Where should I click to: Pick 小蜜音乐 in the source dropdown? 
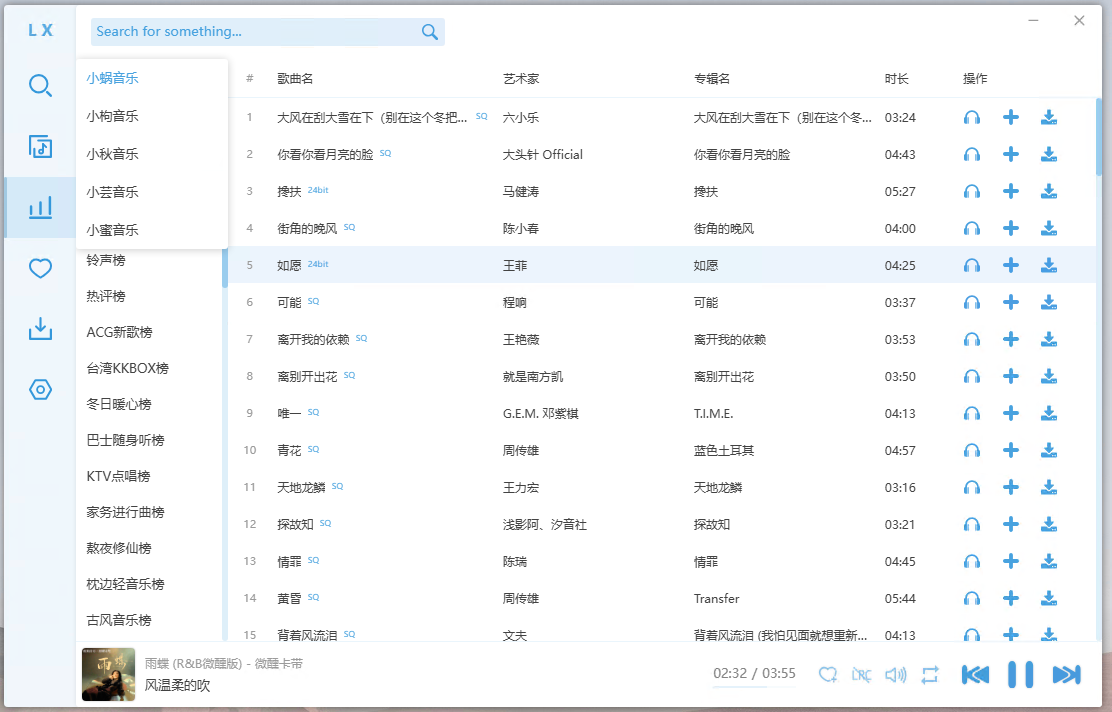113,230
